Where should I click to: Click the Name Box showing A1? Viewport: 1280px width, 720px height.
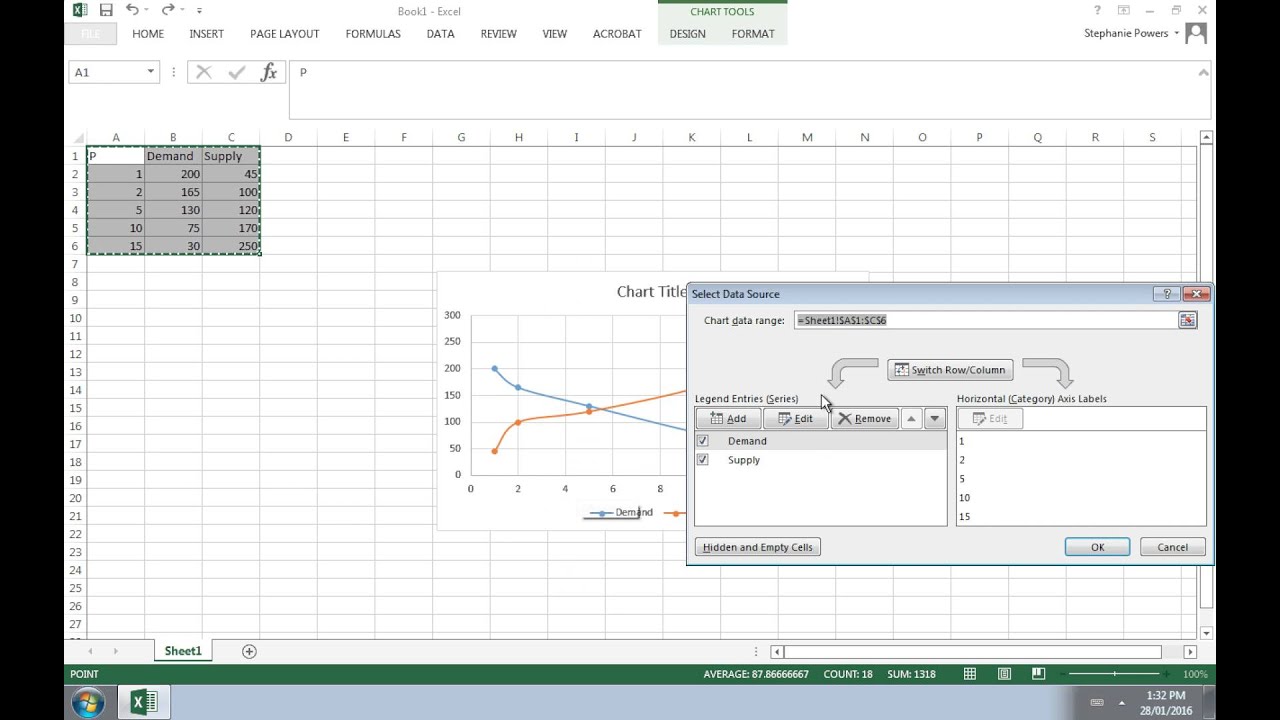point(106,72)
